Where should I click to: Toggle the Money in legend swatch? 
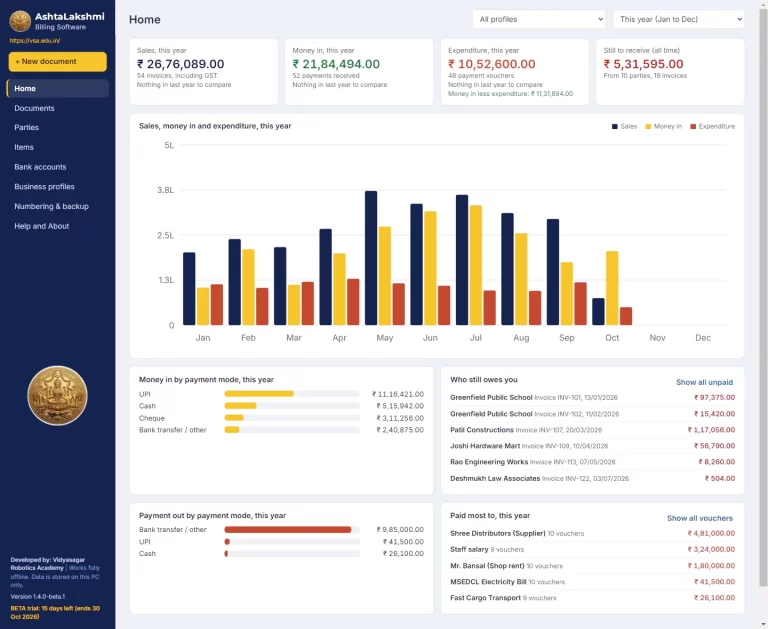coord(648,126)
